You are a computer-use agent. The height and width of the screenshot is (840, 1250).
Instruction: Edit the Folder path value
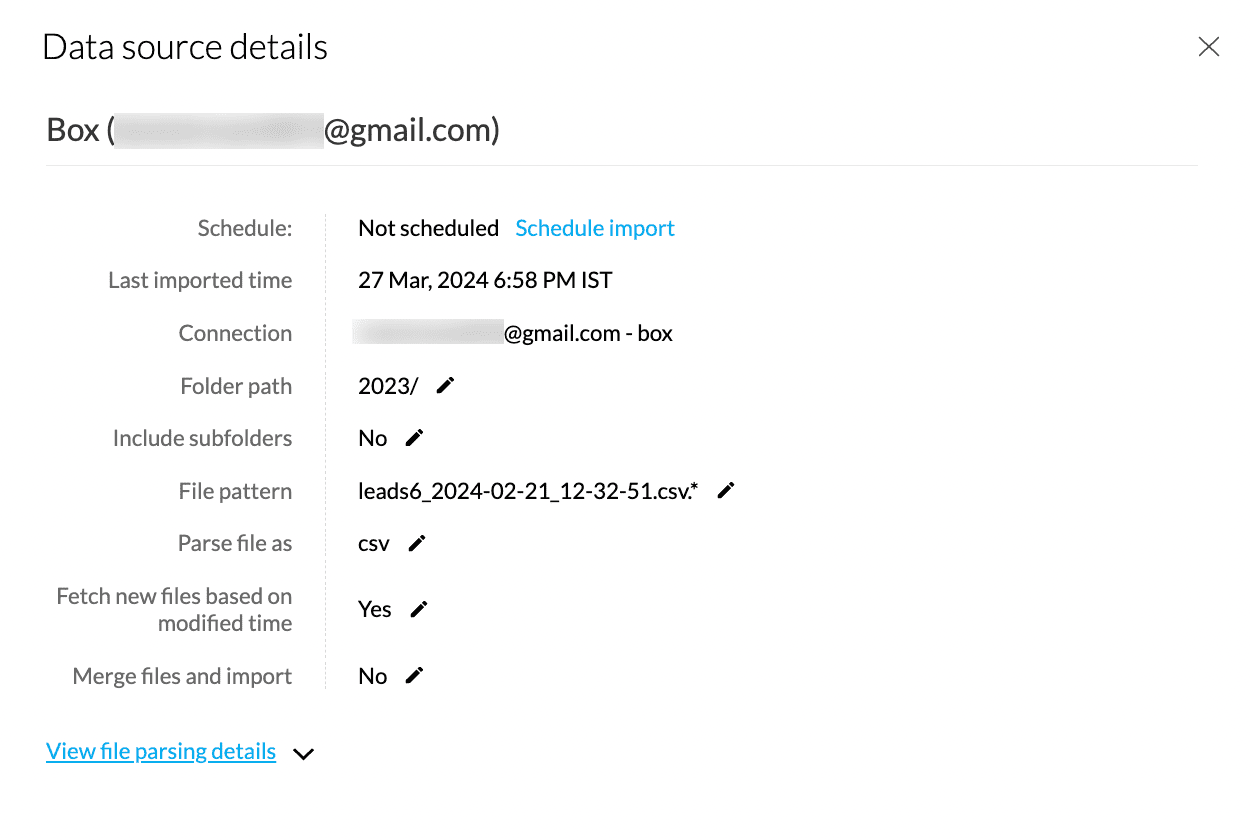pyautogui.click(x=446, y=386)
